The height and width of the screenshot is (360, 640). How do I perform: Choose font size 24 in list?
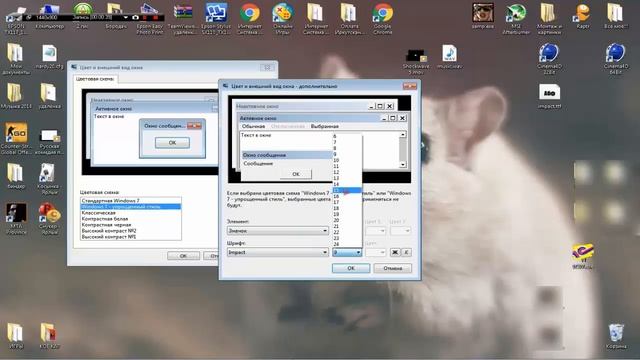pos(347,244)
